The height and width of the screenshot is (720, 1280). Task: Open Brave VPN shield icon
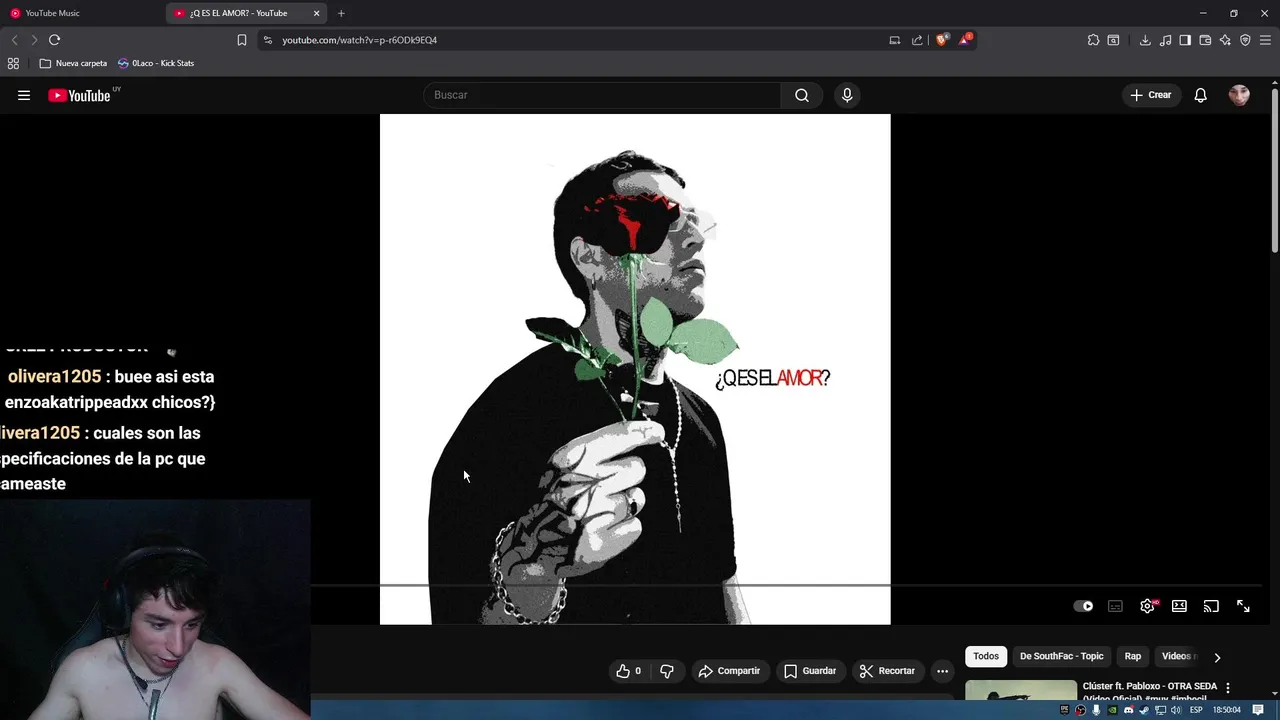(1245, 40)
